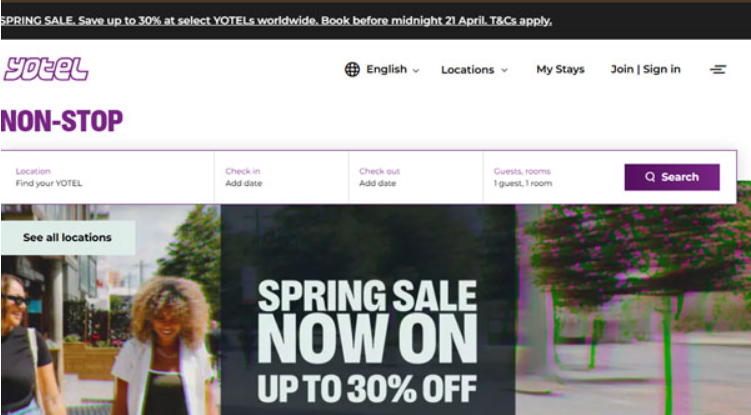The width and height of the screenshot is (751, 415).
Task: Open the Spring Sale banner link
Action: click(x=276, y=21)
